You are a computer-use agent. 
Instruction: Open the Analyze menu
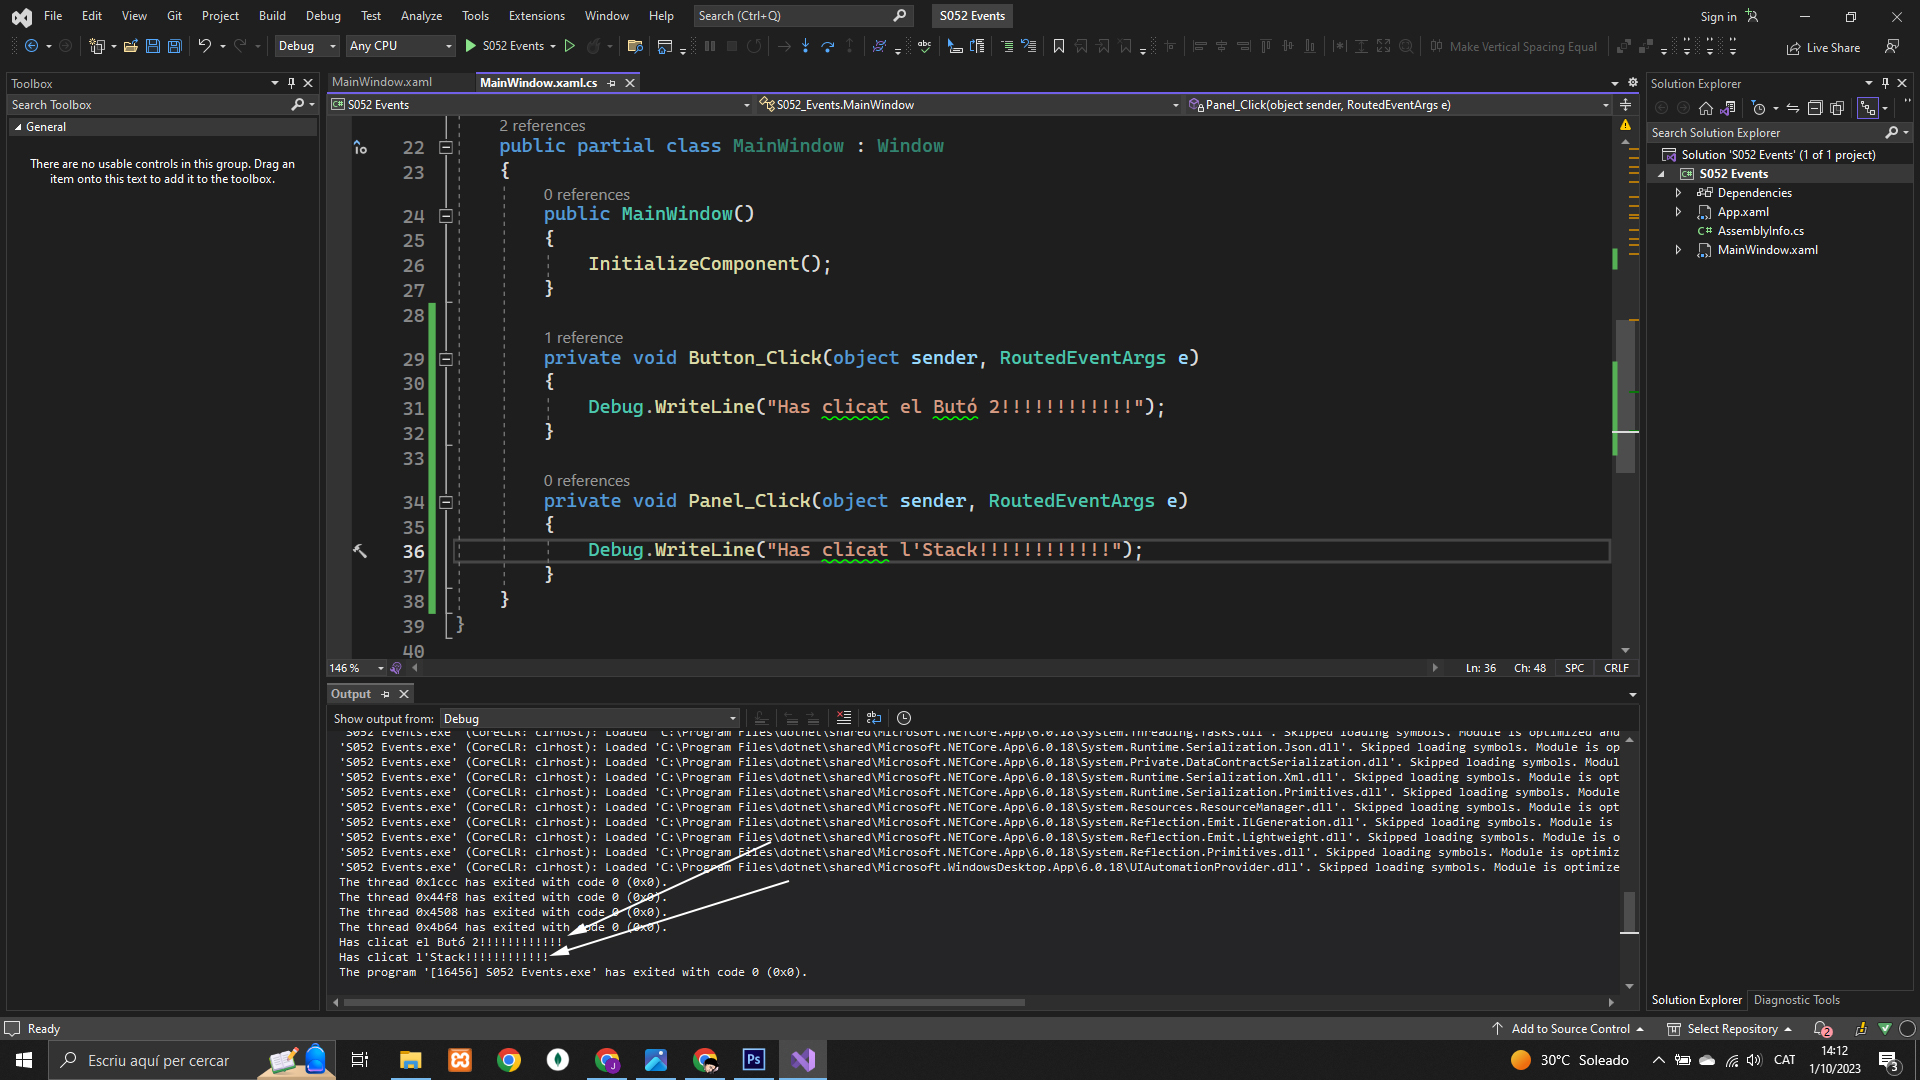(x=420, y=16)
